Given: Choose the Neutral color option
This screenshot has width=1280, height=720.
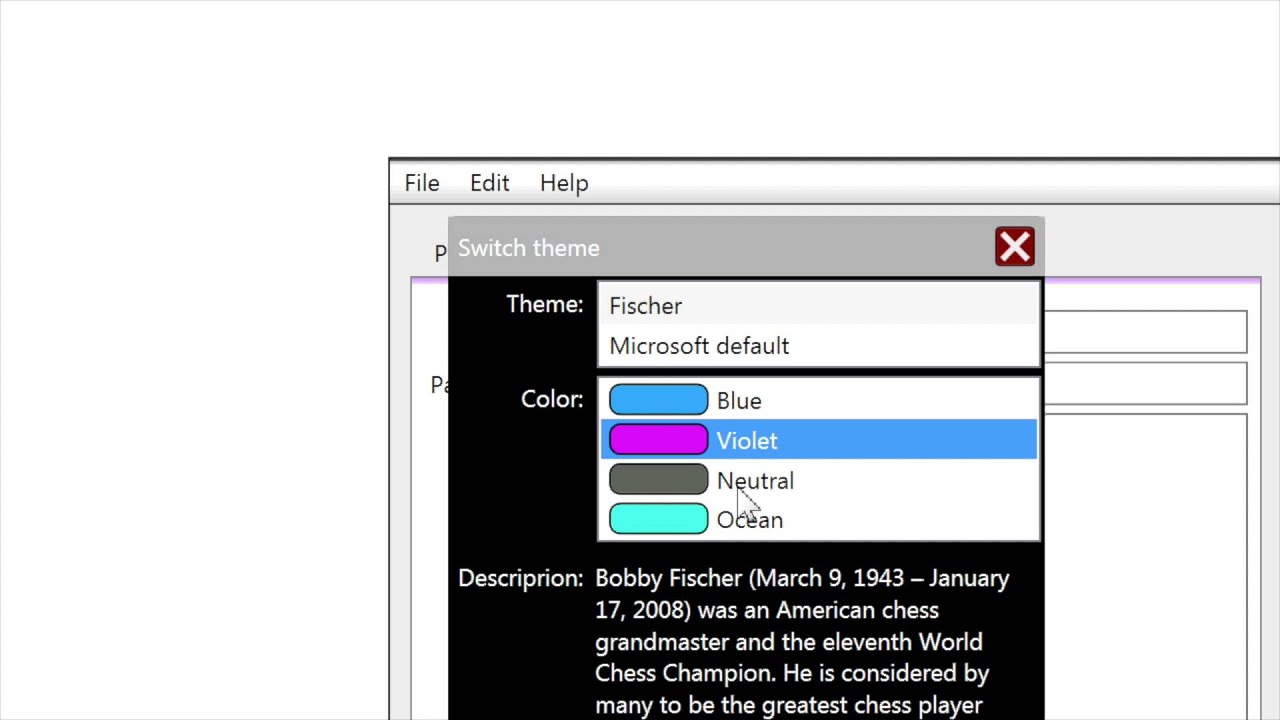Looking at the screenshot, I should pos(819,480).
